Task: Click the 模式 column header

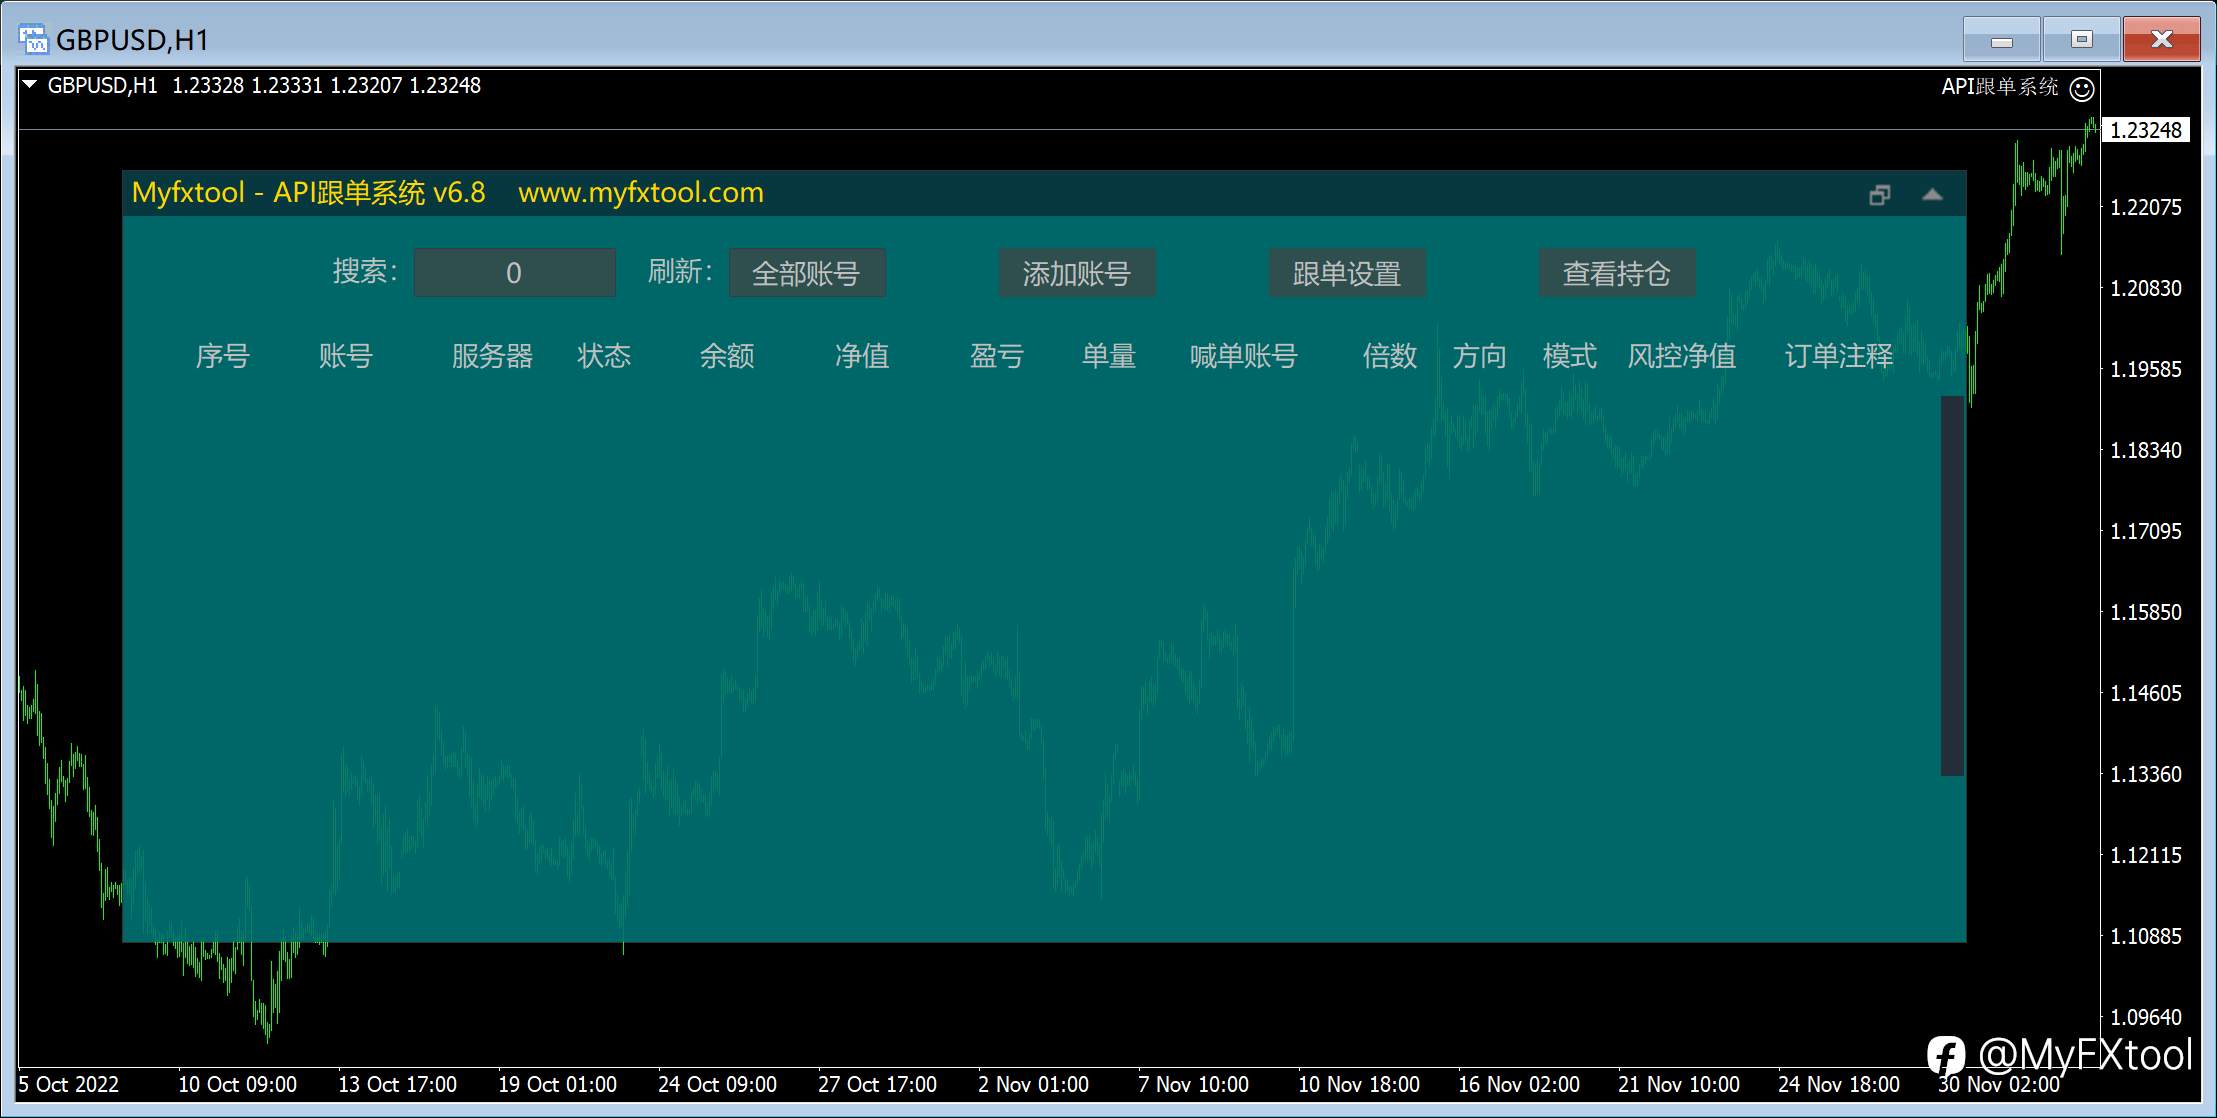Action: pyautogui.click(x=1570, y=356)
